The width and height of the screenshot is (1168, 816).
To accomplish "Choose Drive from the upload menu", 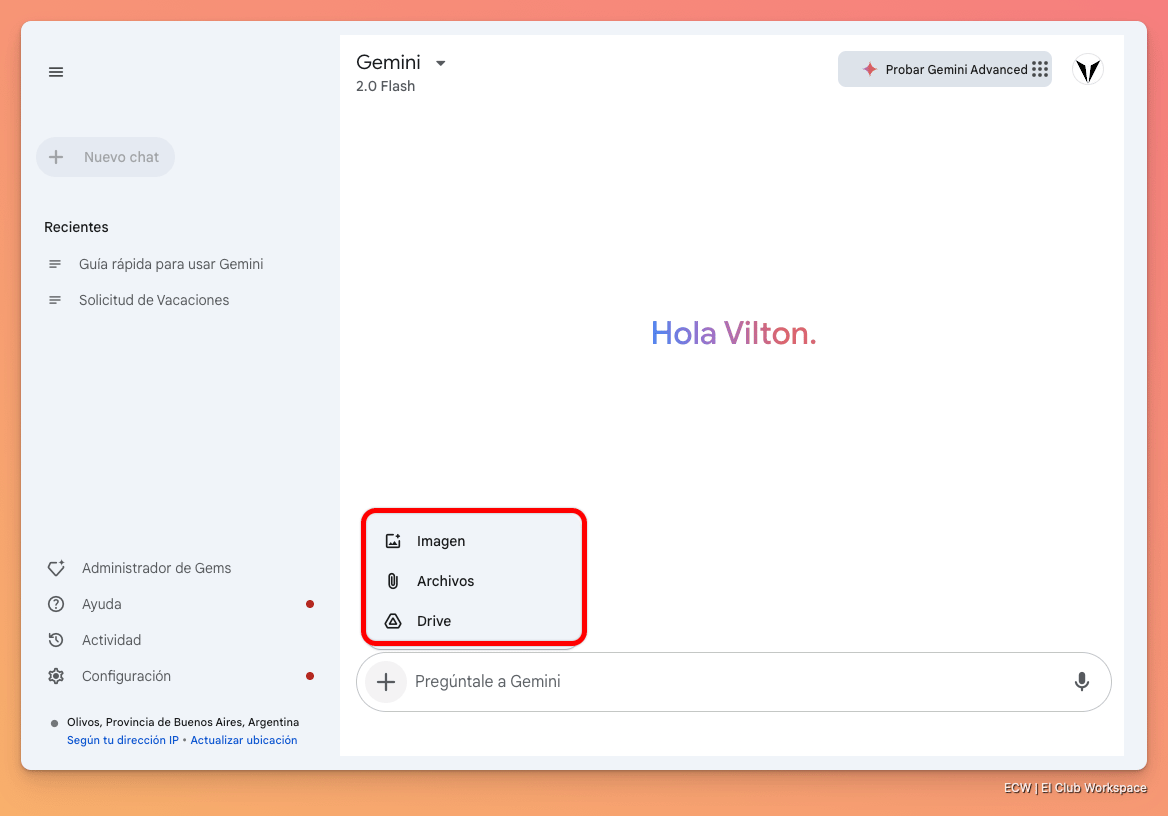I will coord(474,621).
